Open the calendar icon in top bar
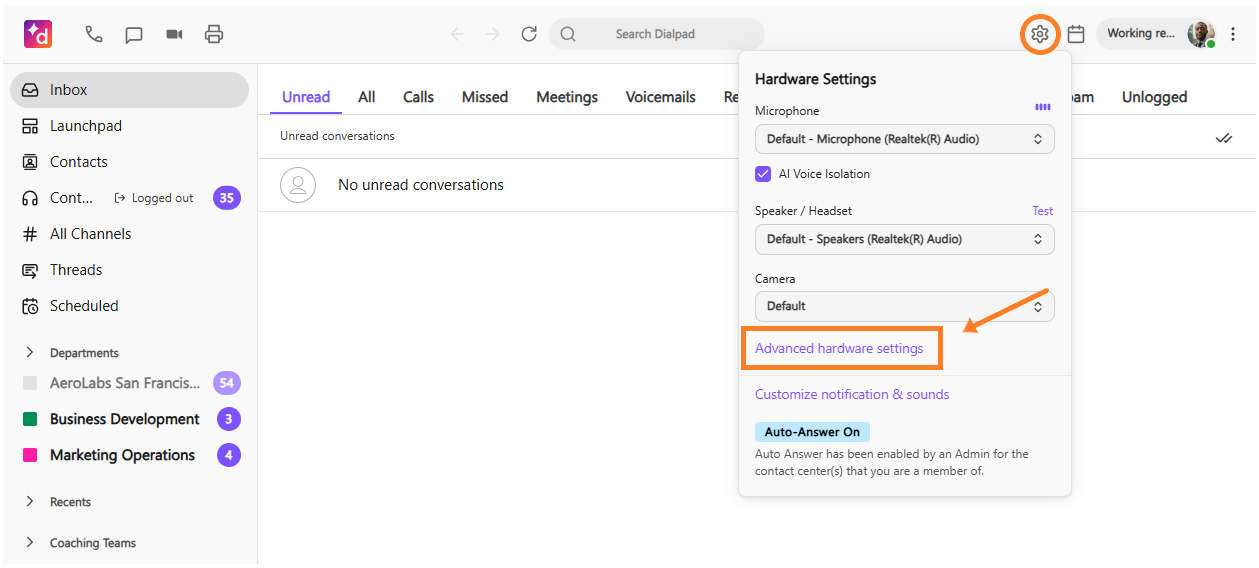 click(x=1076, y=34)
